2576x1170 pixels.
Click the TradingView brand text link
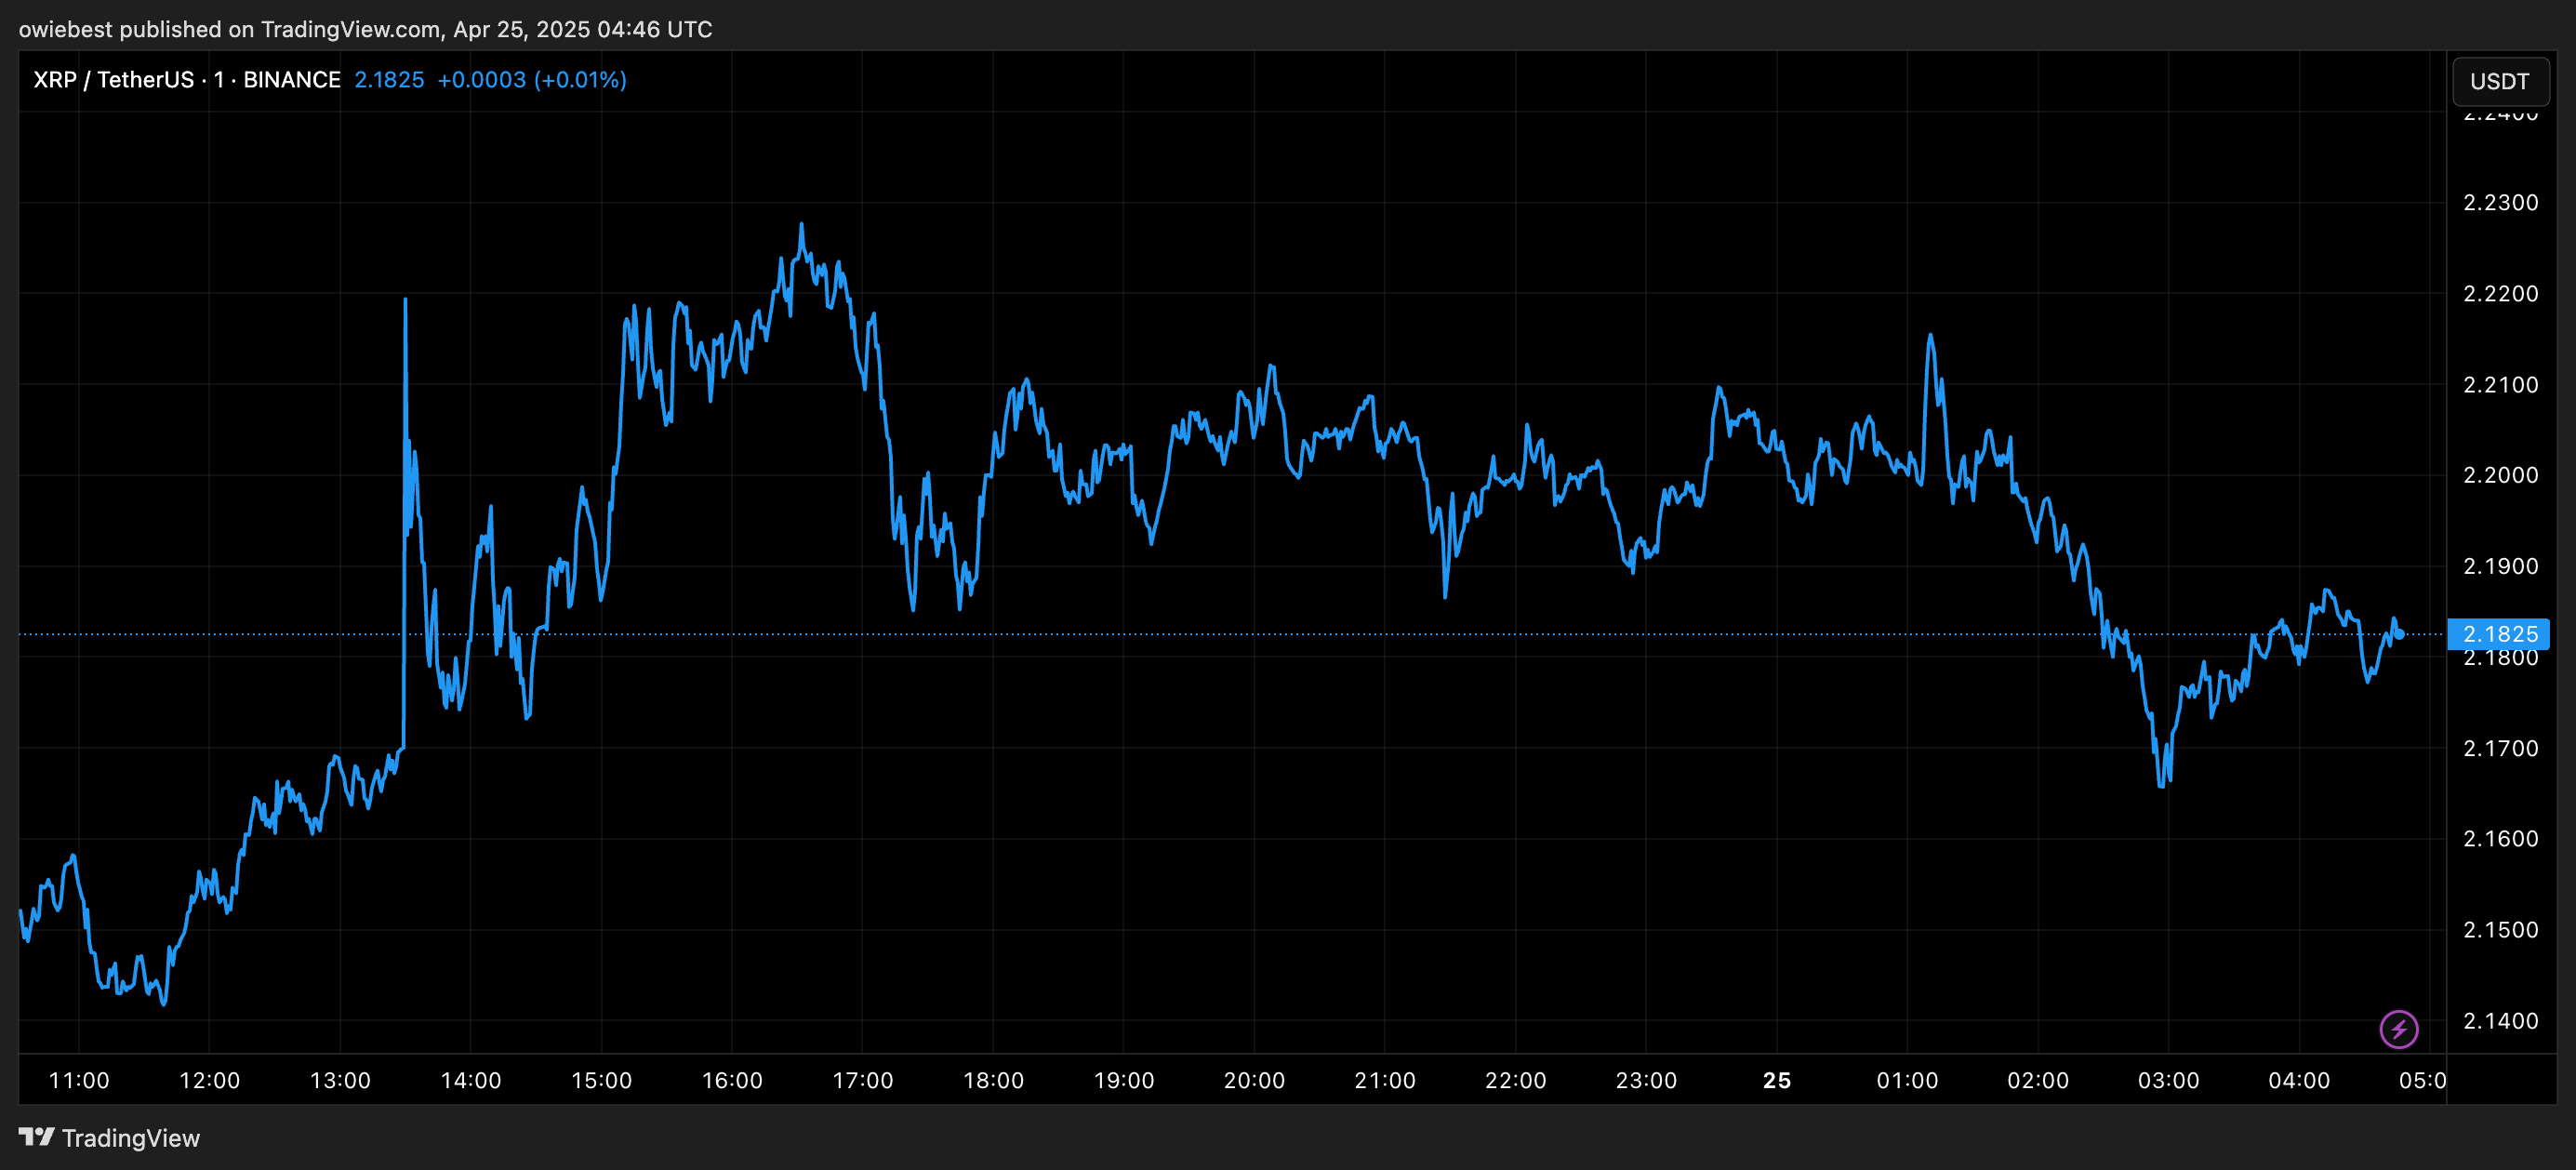pos(131,1138)
